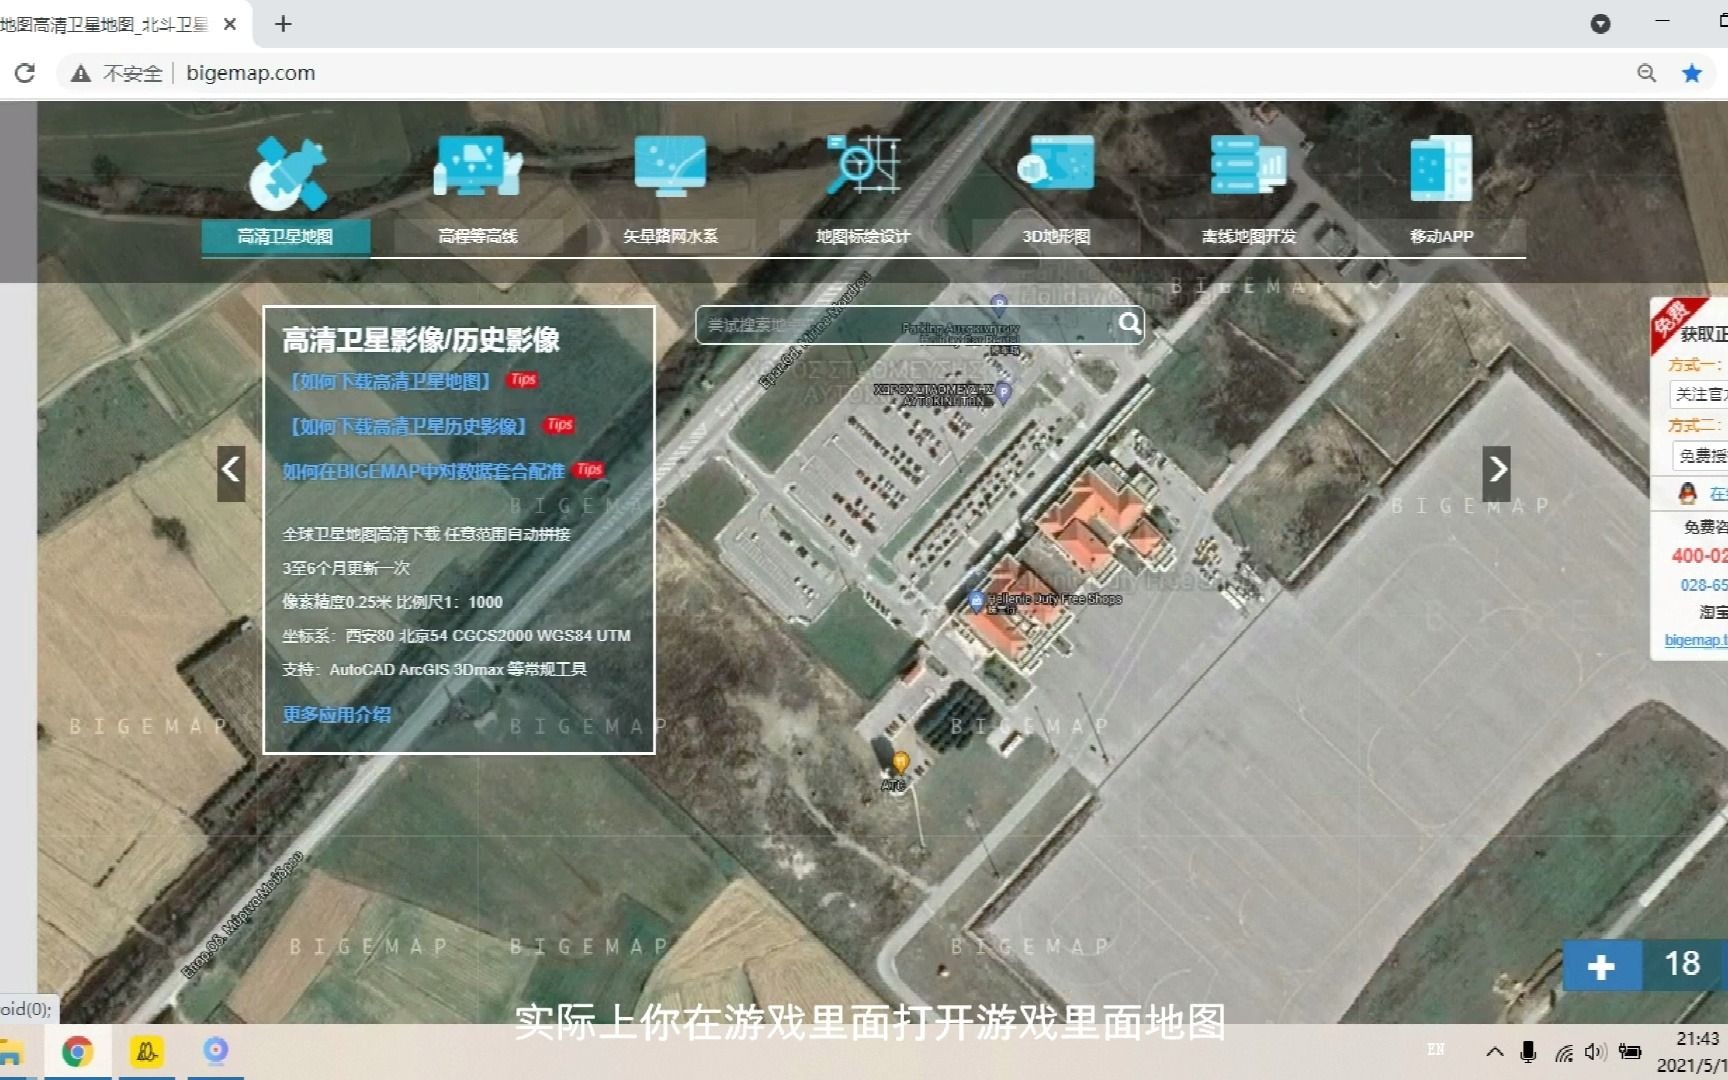Click the taskbar clock 21:43
1728x1080 pixels.
[1698, 1039]
